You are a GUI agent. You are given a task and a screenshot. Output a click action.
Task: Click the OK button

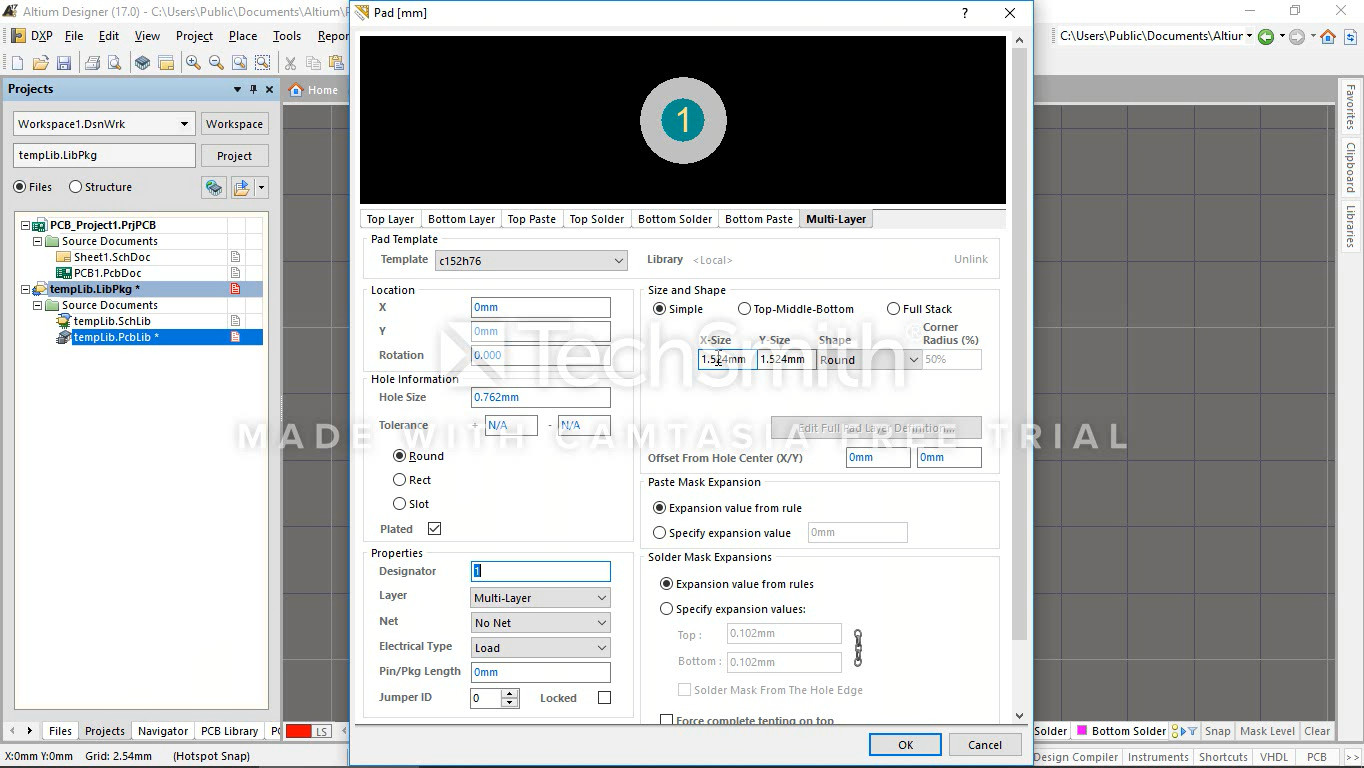[x=905, y=745]
